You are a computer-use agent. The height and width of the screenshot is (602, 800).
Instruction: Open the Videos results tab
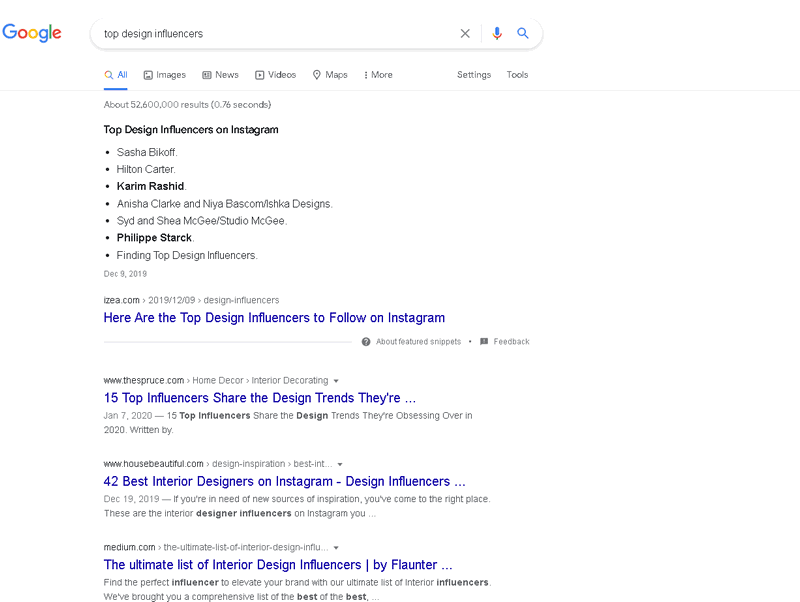coord(275,75)
